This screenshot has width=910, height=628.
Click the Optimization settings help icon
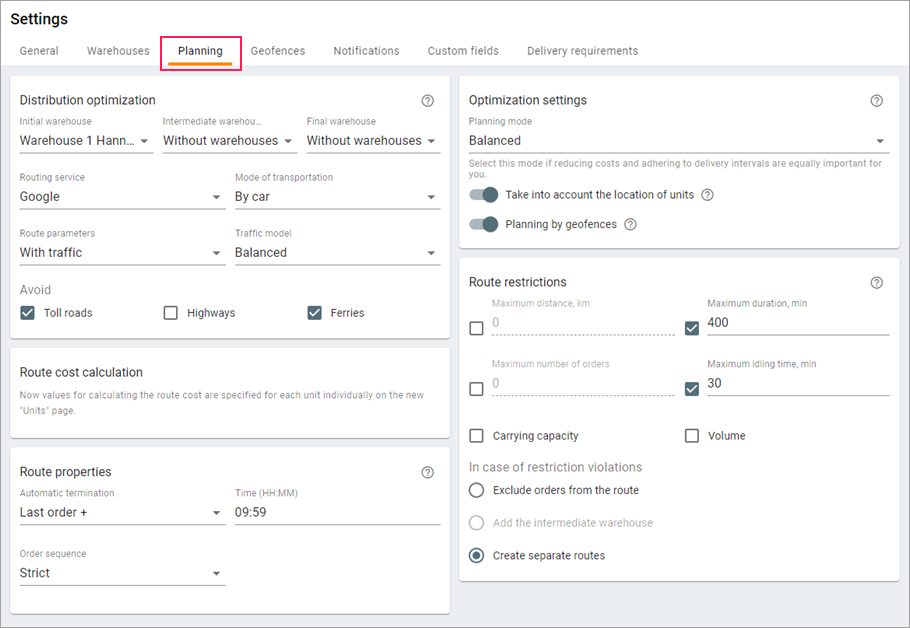(877, 100)
